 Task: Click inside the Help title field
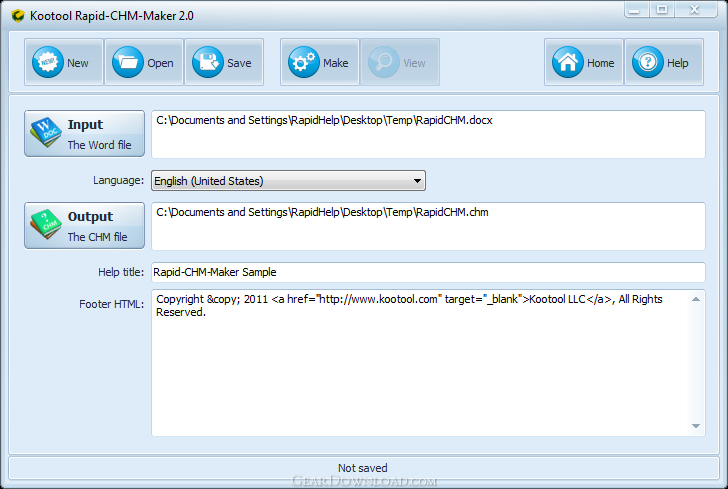427,272
